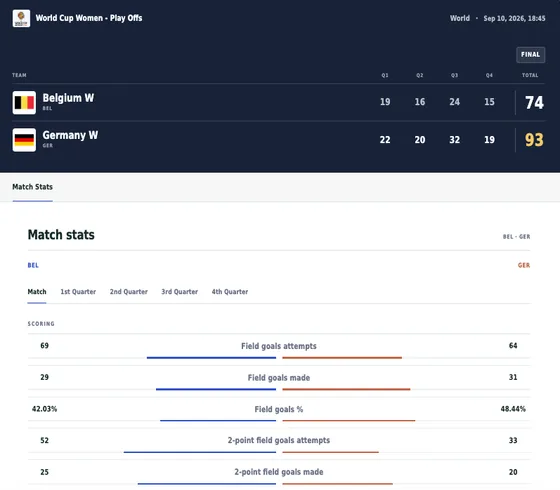This screenshot has height=490, width=560.
Task: Click the date Sep 10, 2026, 18:45
Action: click(x=514, y=18)
